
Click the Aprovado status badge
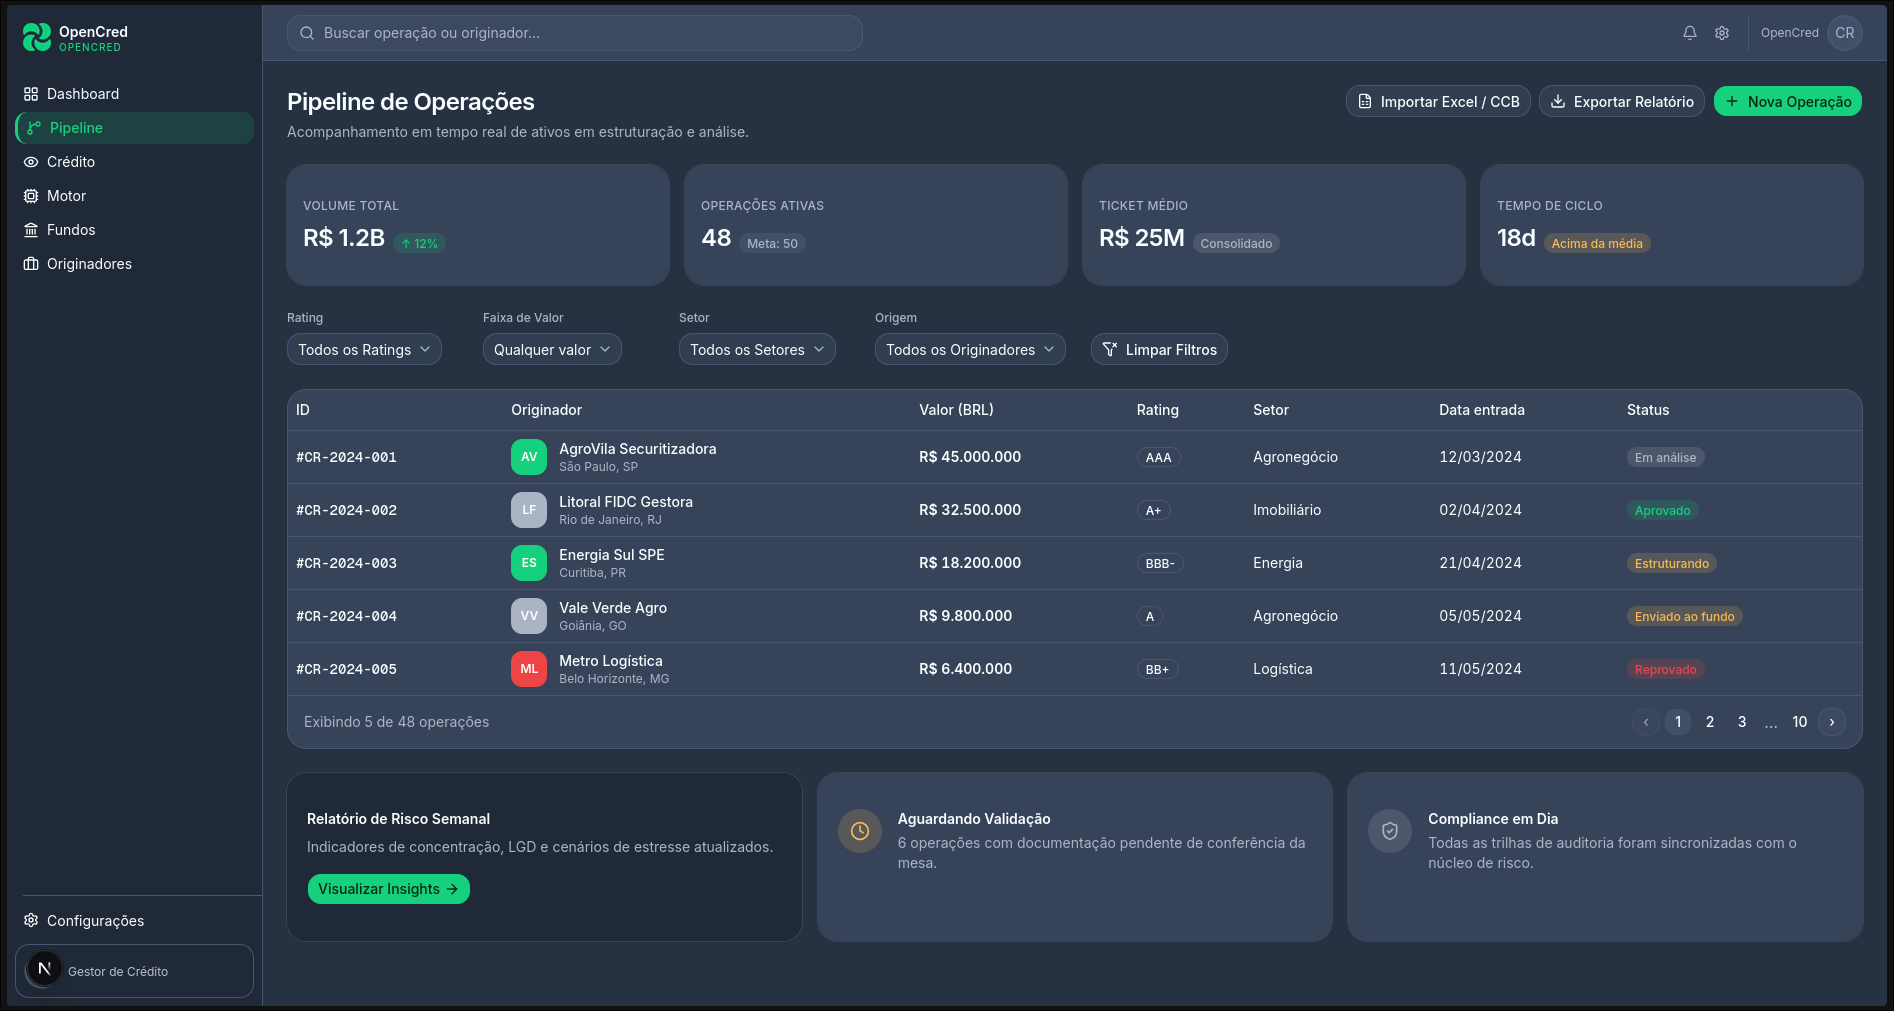tap(1662, 510)
